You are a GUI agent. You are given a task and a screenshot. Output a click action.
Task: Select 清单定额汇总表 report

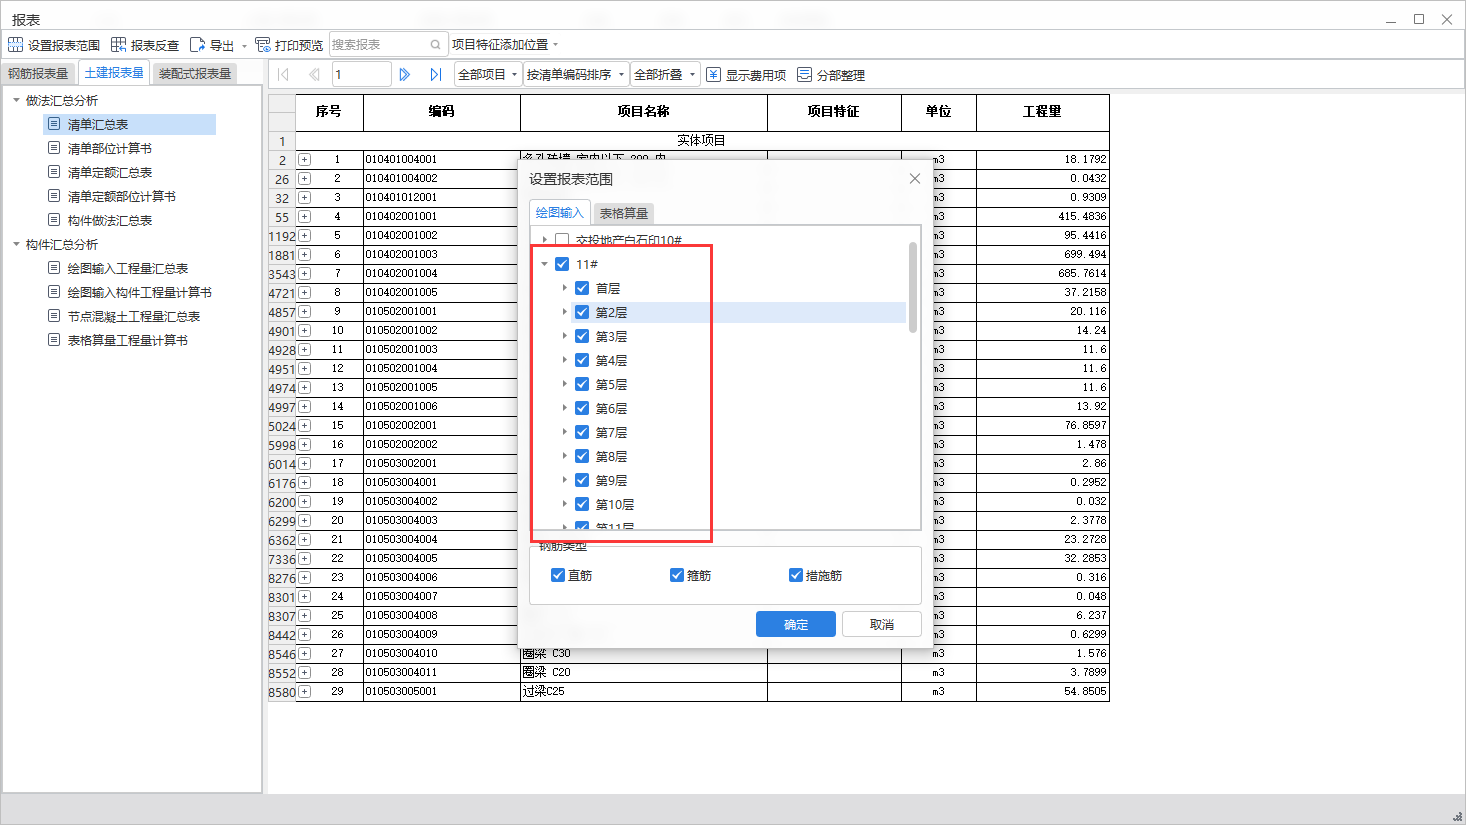pos(110,172)
